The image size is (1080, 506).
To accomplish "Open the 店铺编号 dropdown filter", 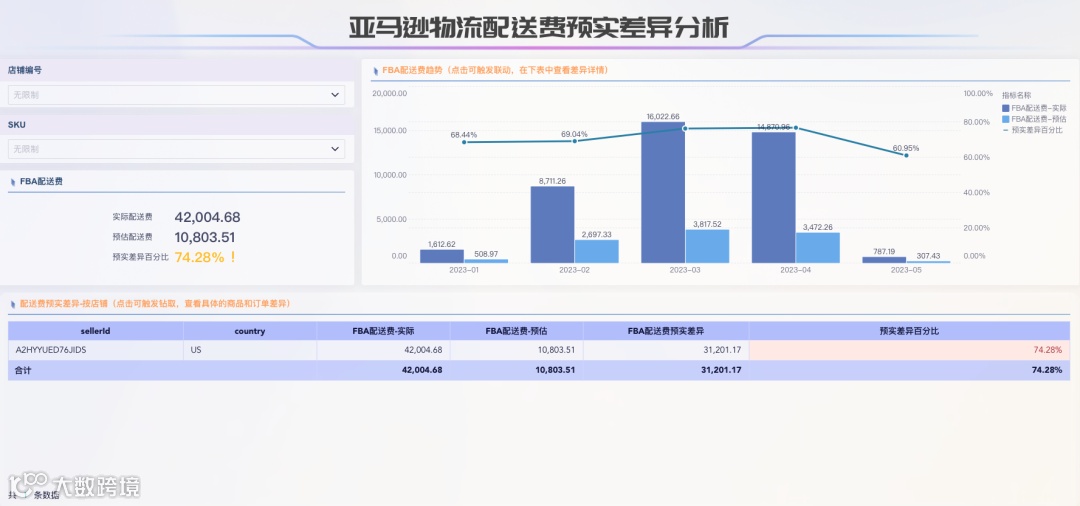I will pos(176,95).
